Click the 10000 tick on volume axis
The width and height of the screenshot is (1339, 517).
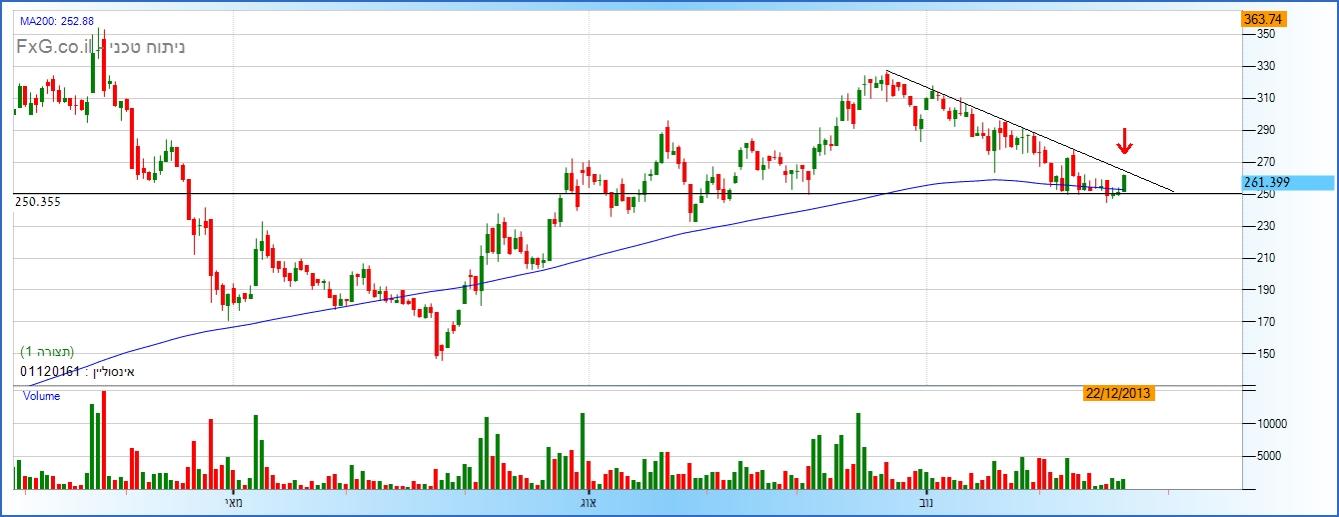[1271, 424]
